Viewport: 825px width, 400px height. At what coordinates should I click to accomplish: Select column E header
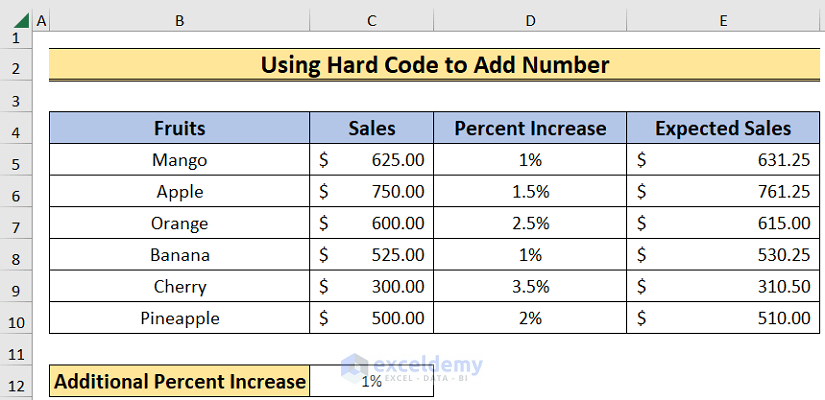722,20
